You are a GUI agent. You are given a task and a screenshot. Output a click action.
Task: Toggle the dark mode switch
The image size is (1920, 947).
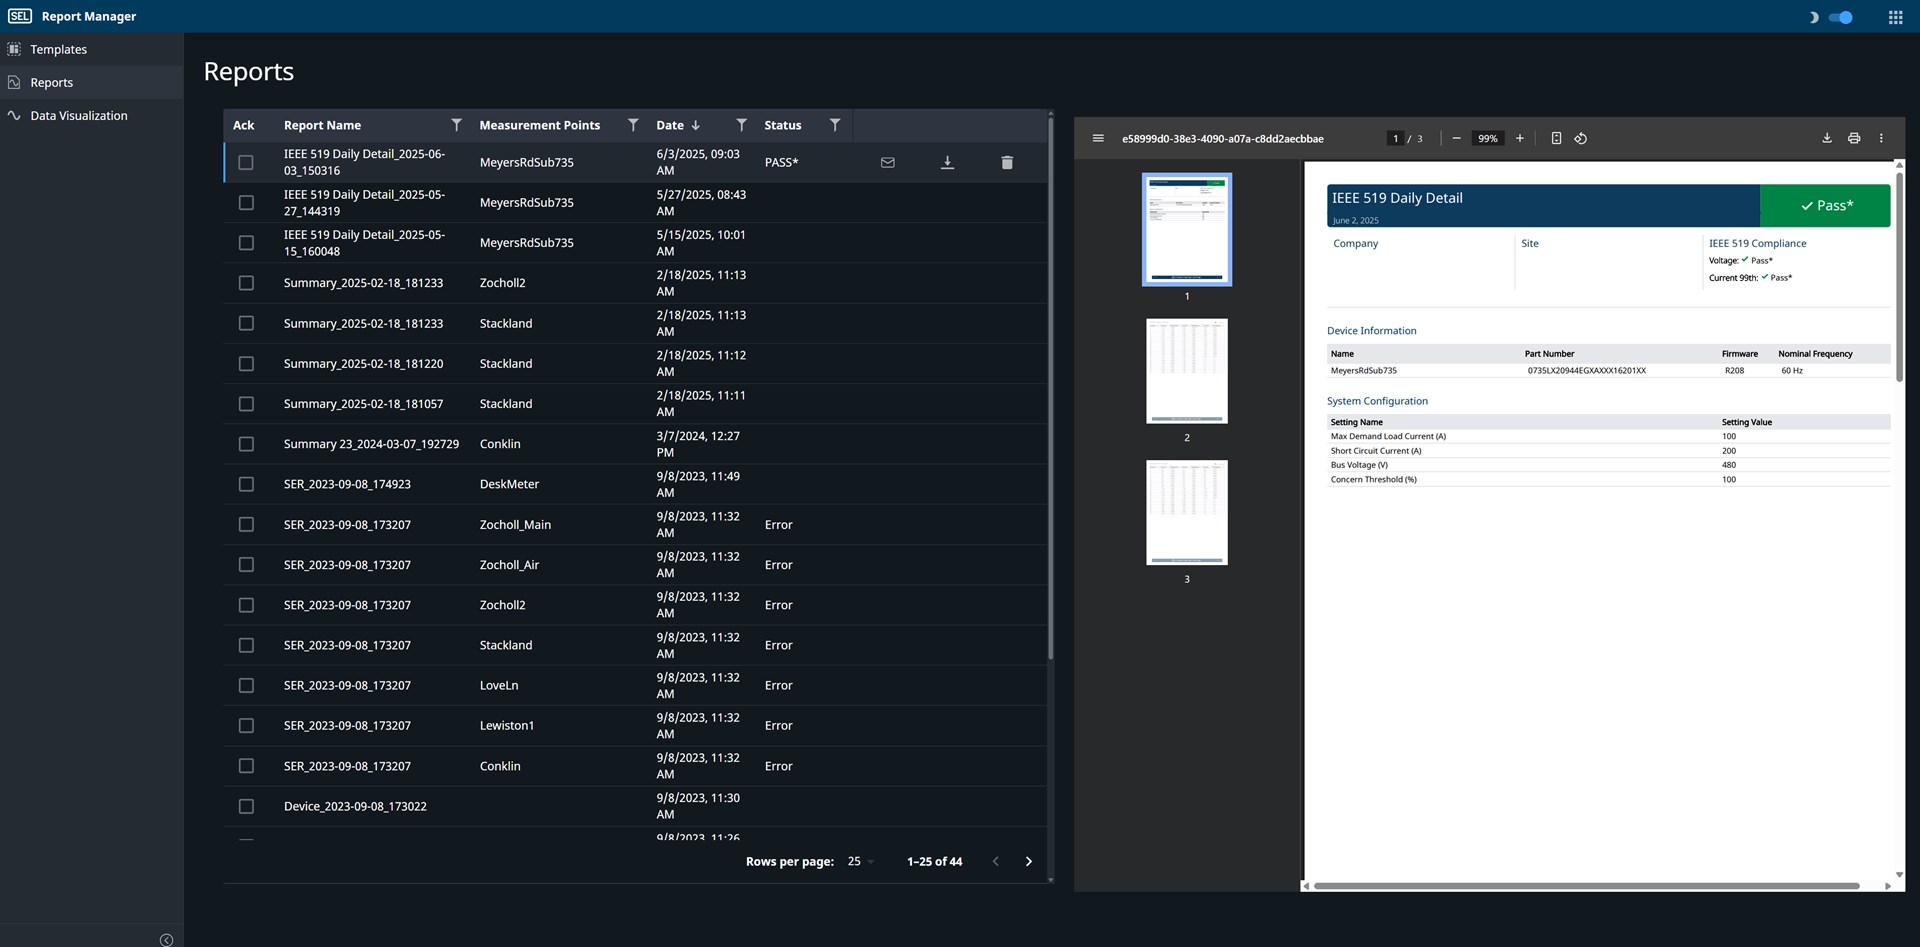tap(1840, 17)
